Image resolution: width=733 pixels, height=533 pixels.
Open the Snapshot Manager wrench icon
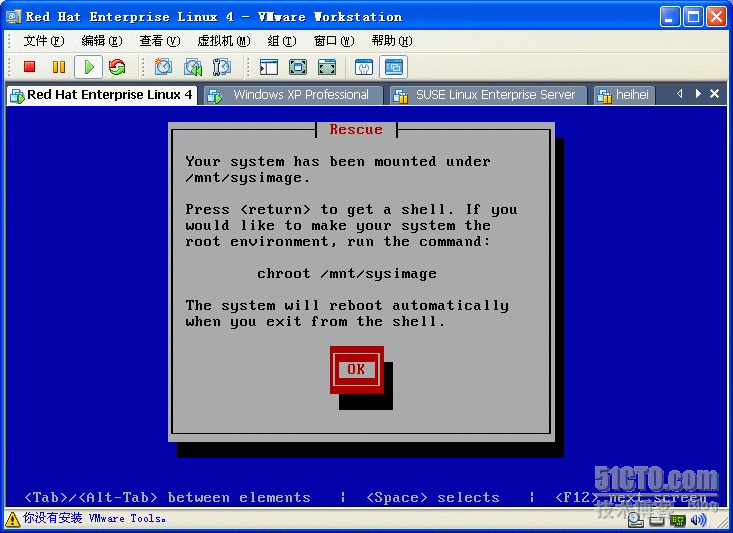pos(222,67)
